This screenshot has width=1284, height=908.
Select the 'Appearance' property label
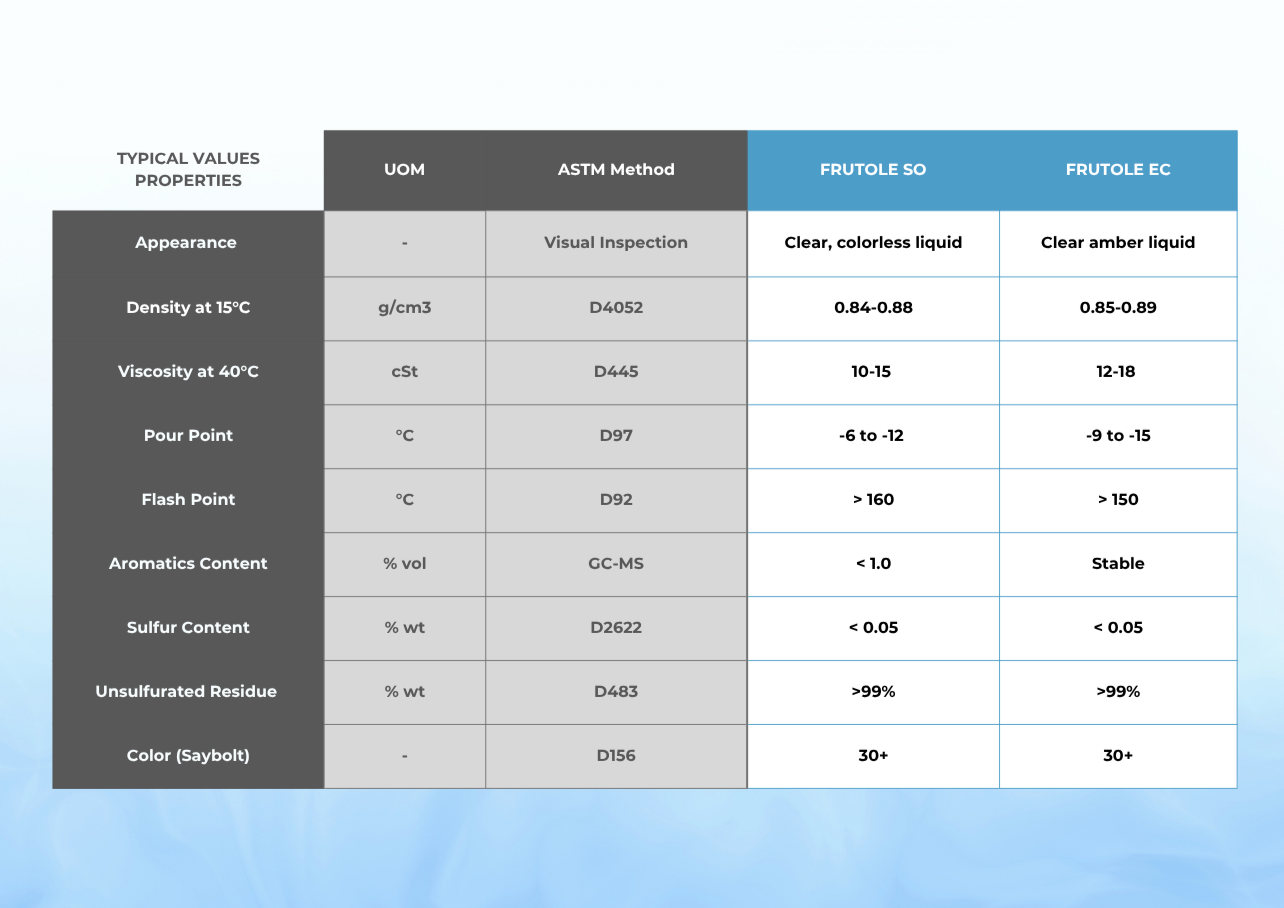(186, 243)
